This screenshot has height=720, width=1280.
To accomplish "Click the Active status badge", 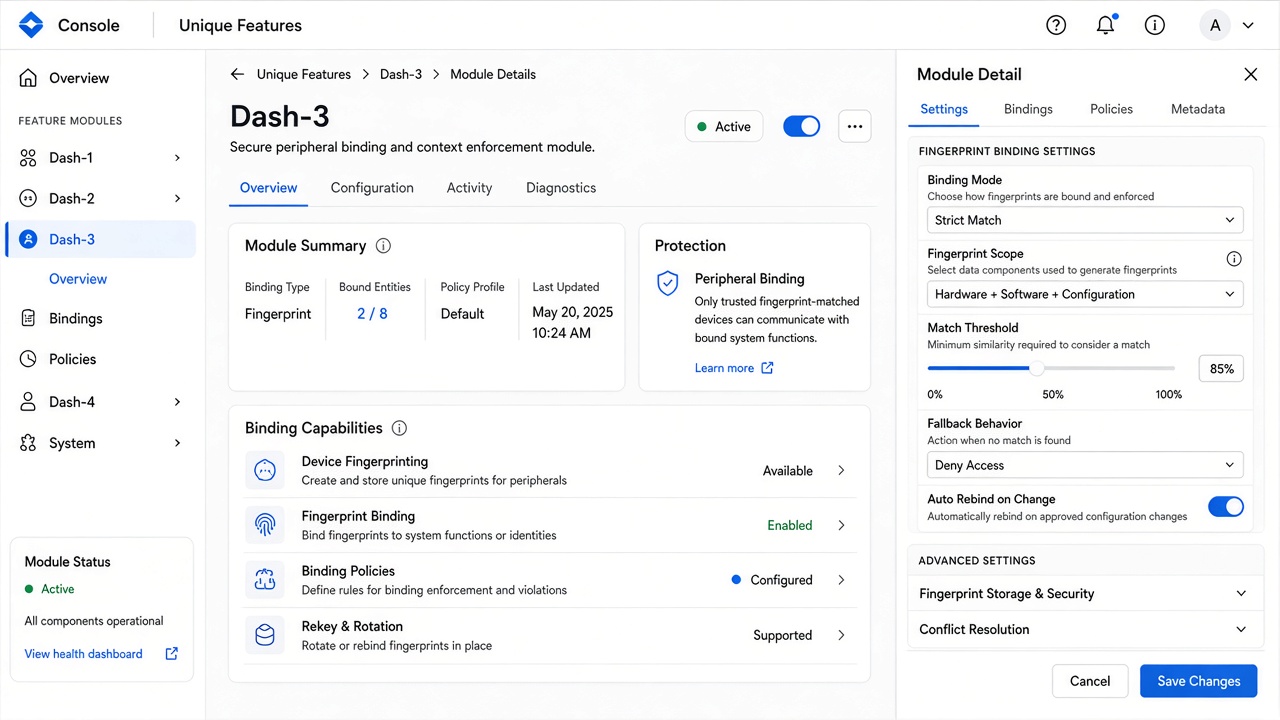I will (724, 127).
